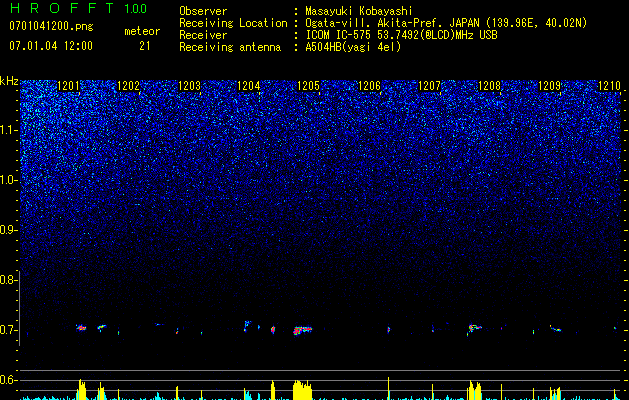Click the date stamp 07.01.04 12:00
The width and height of the screenshot is (629, 400).
click(x=51, y=46)
